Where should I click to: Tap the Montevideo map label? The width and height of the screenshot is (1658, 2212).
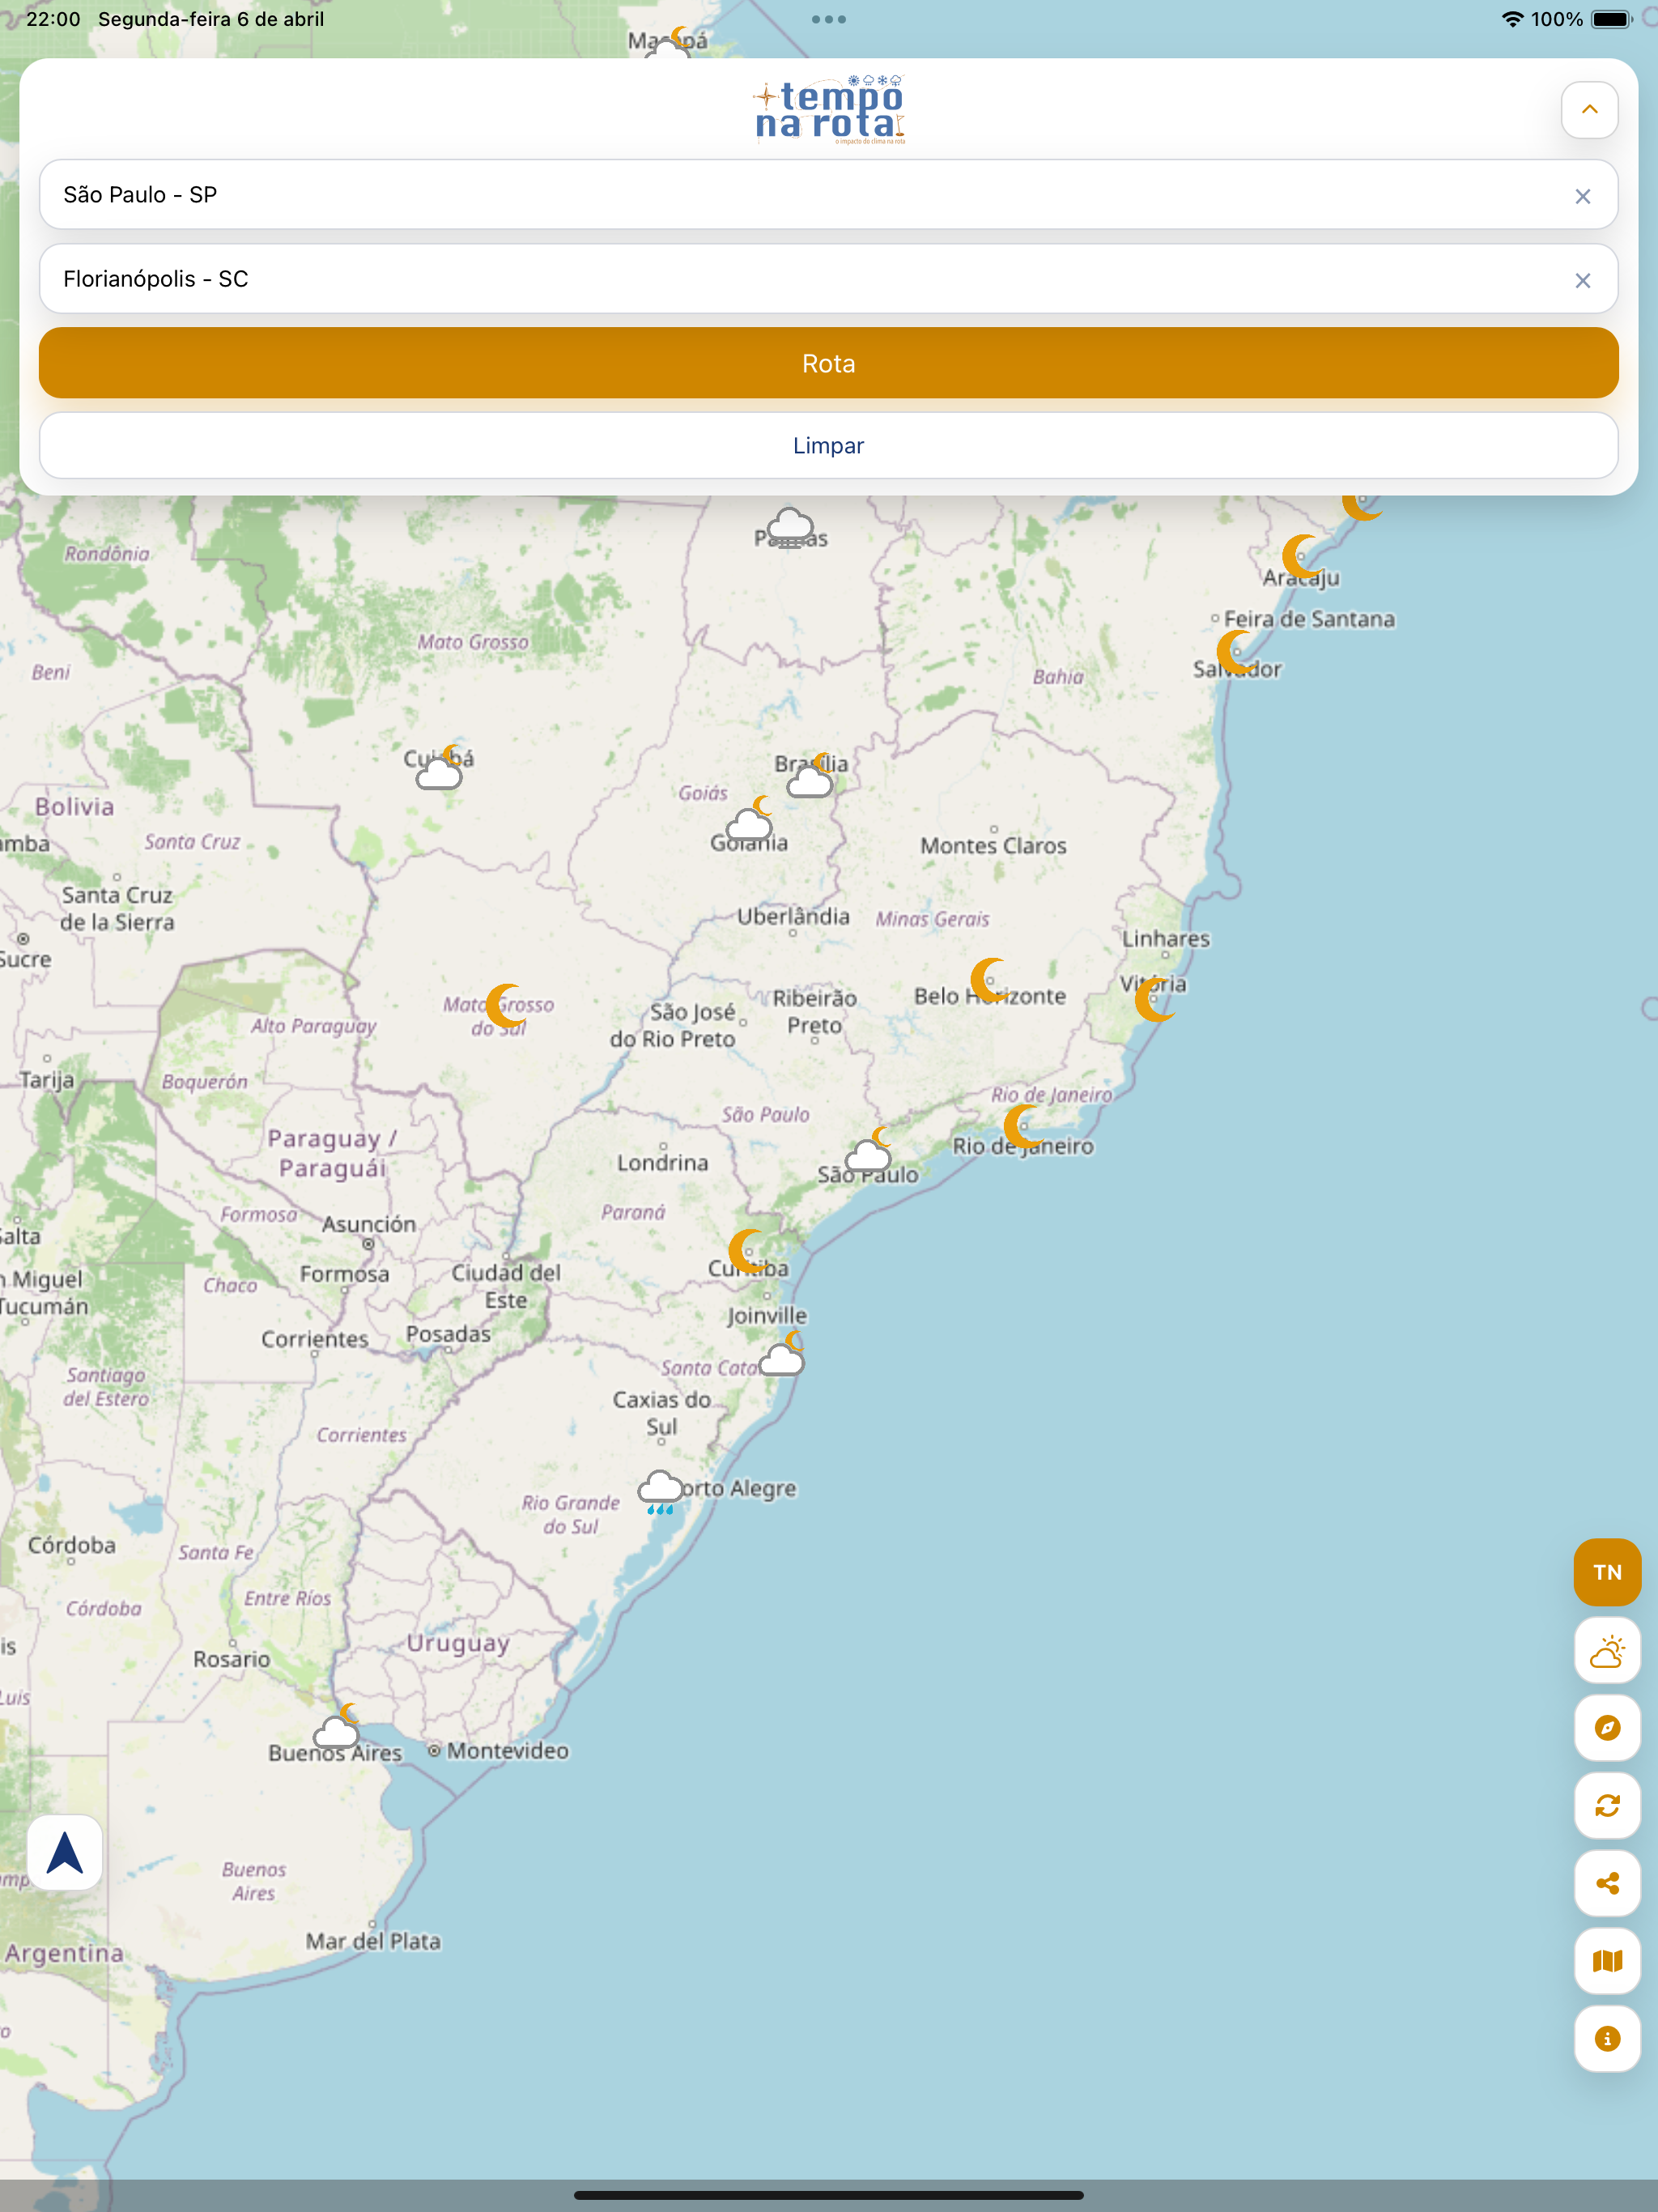tap(507, 1750)
